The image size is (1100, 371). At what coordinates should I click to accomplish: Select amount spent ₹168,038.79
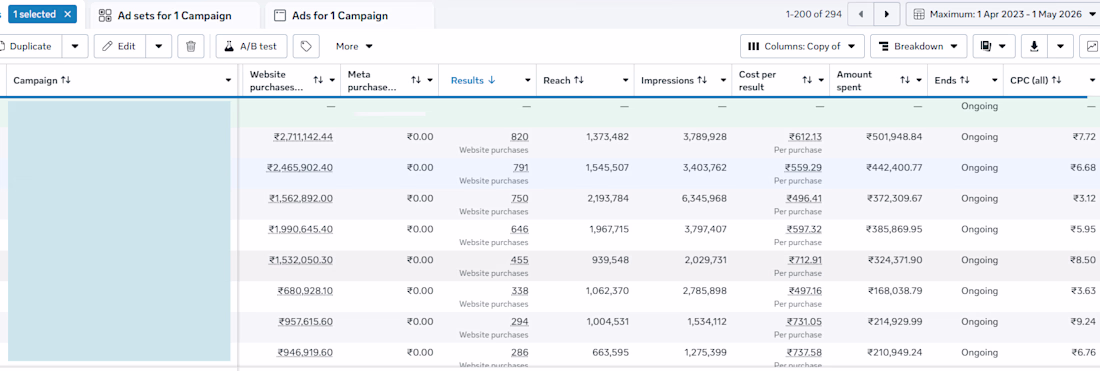pyautogui.click(x=895, y=291)
